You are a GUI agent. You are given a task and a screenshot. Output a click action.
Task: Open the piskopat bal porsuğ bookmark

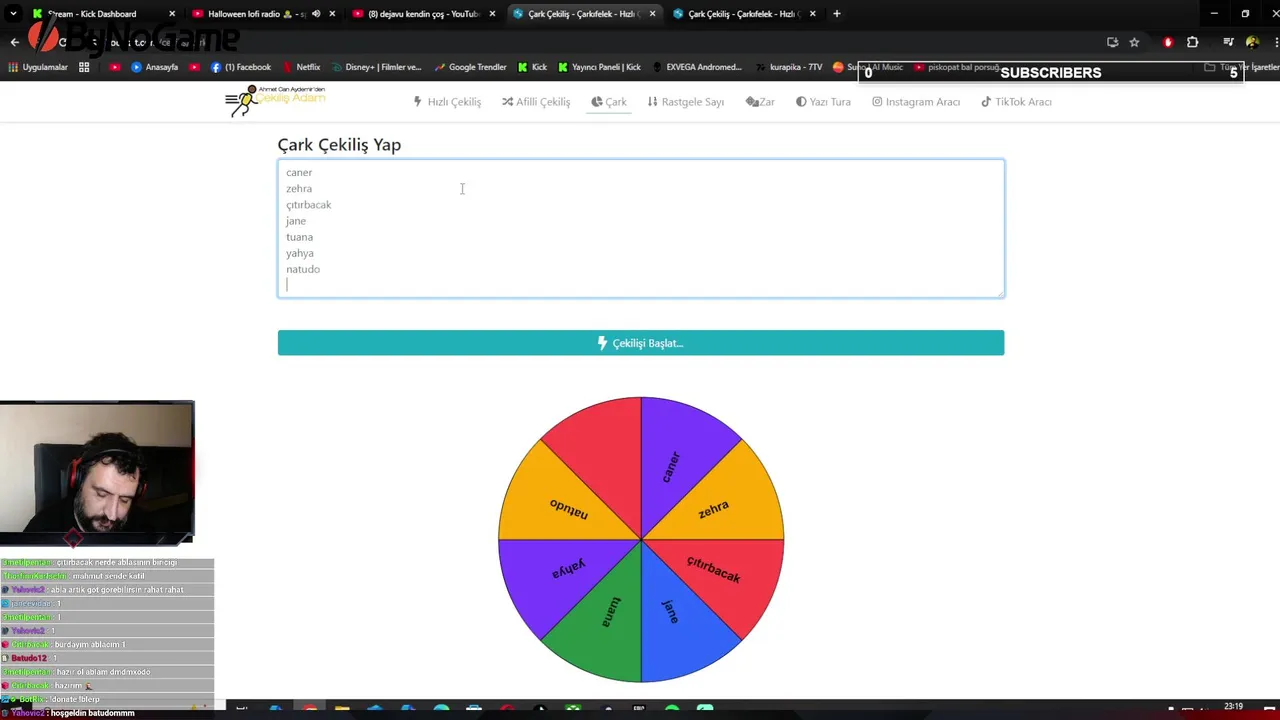(x=956, y=67)
